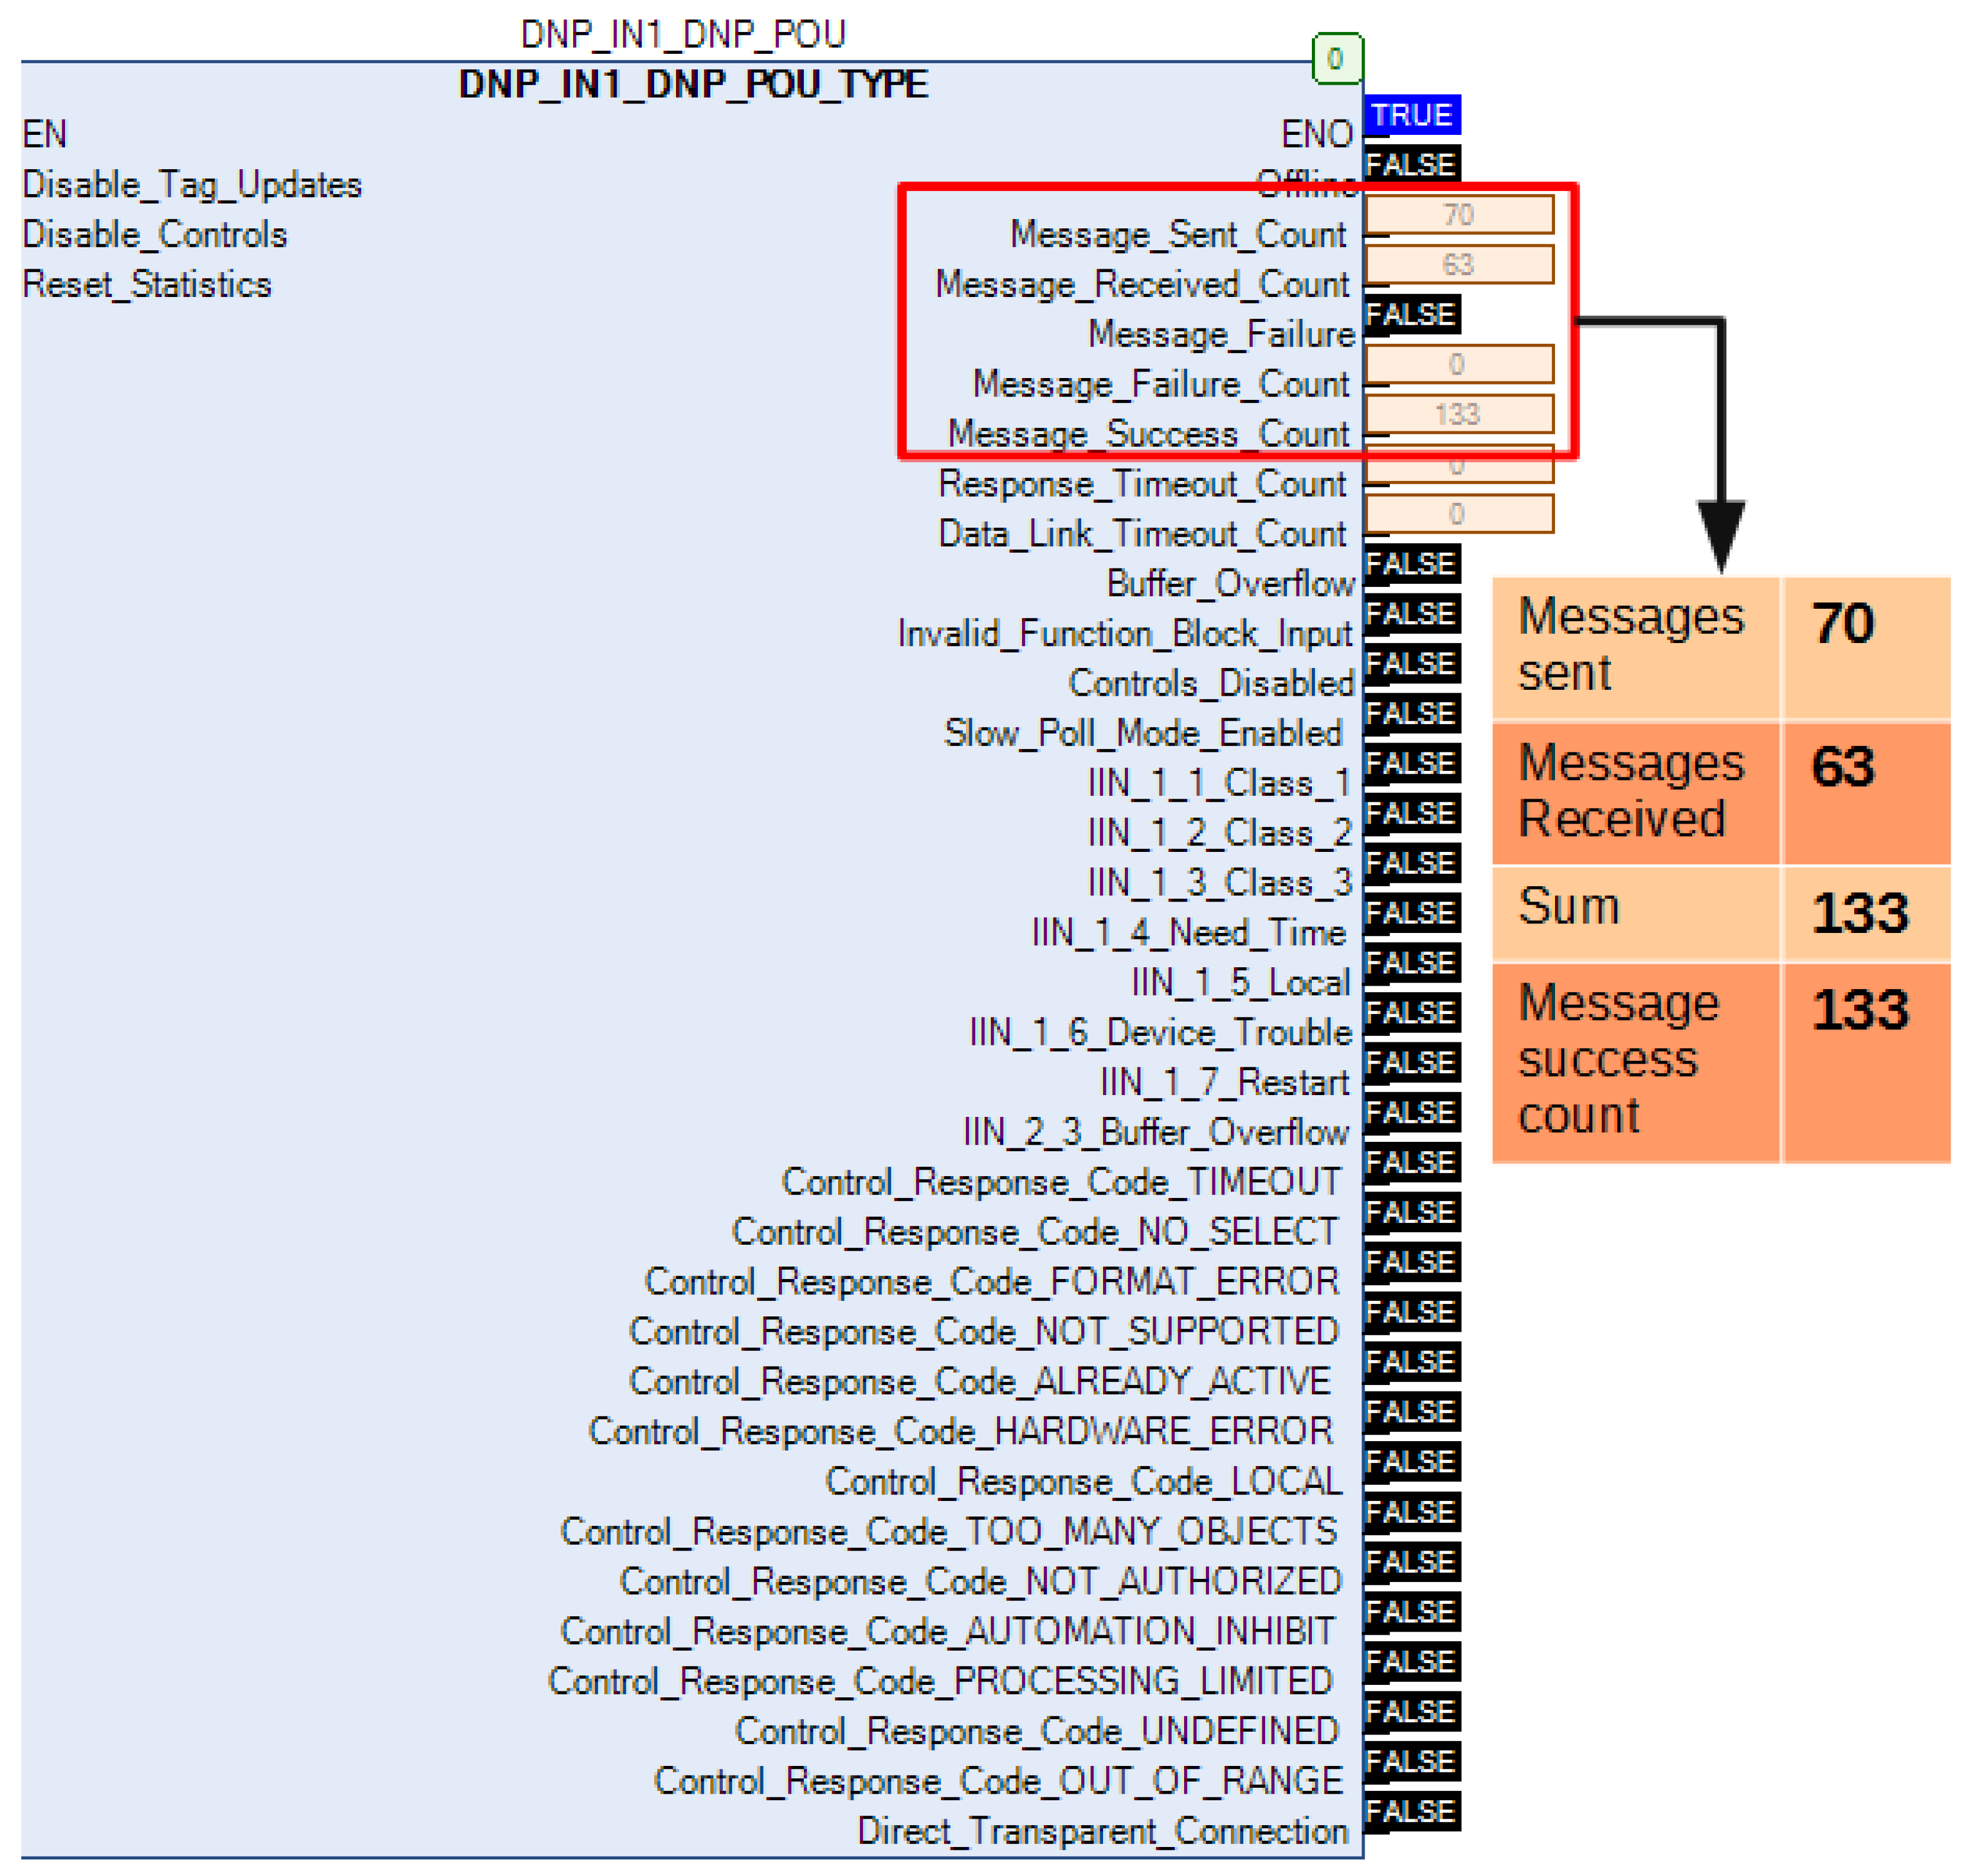Click the DNP_IN1_DNP_POU_TYPE block title
Screen dimensions: 1969x1876
(x=693, y=85)
